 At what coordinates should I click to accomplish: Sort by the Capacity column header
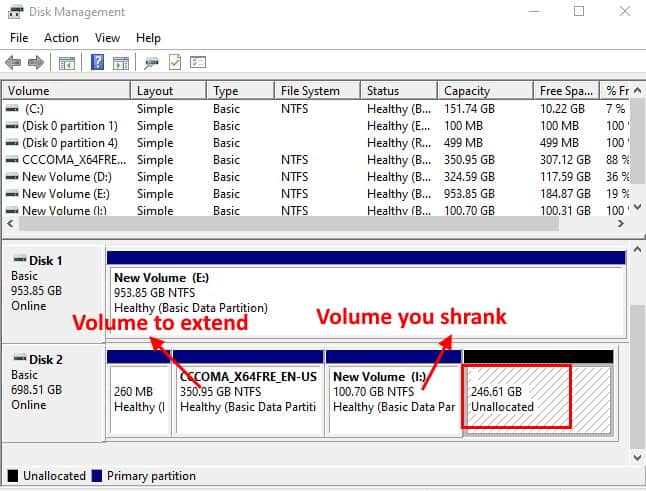coord(485,91)
